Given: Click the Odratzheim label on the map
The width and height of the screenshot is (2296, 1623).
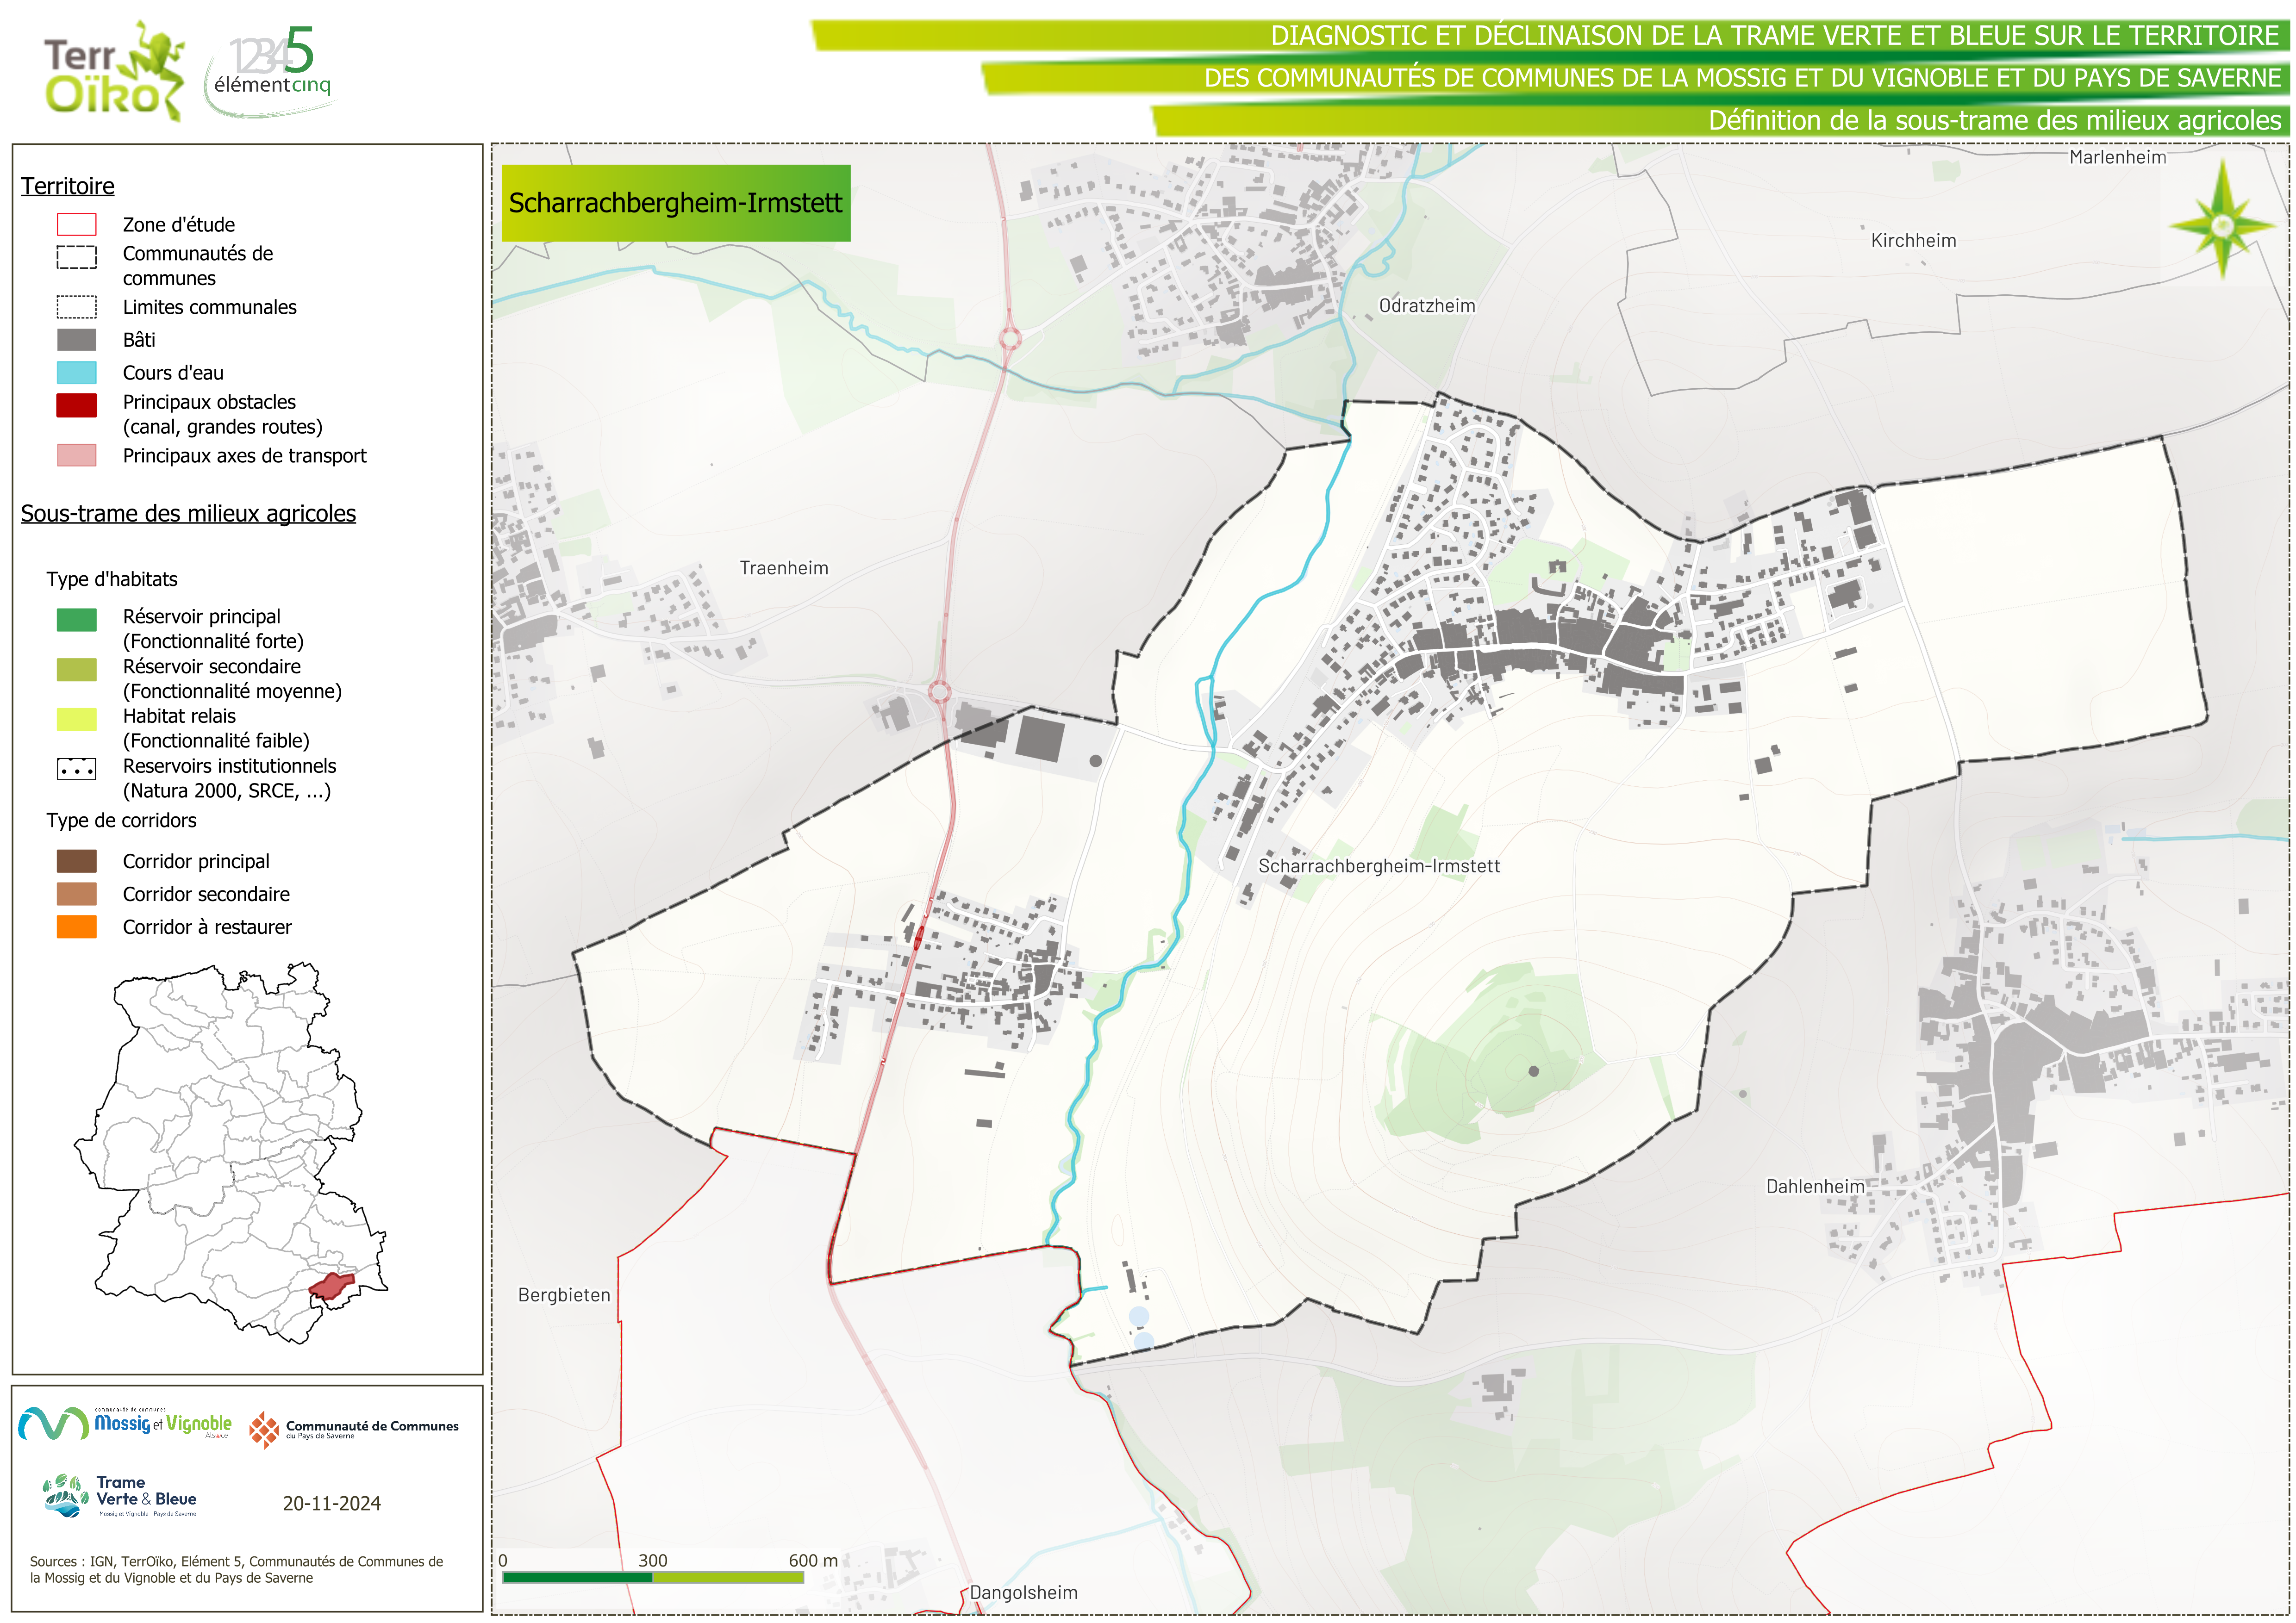Looking at the screenshot, I should pos(1426,306).
